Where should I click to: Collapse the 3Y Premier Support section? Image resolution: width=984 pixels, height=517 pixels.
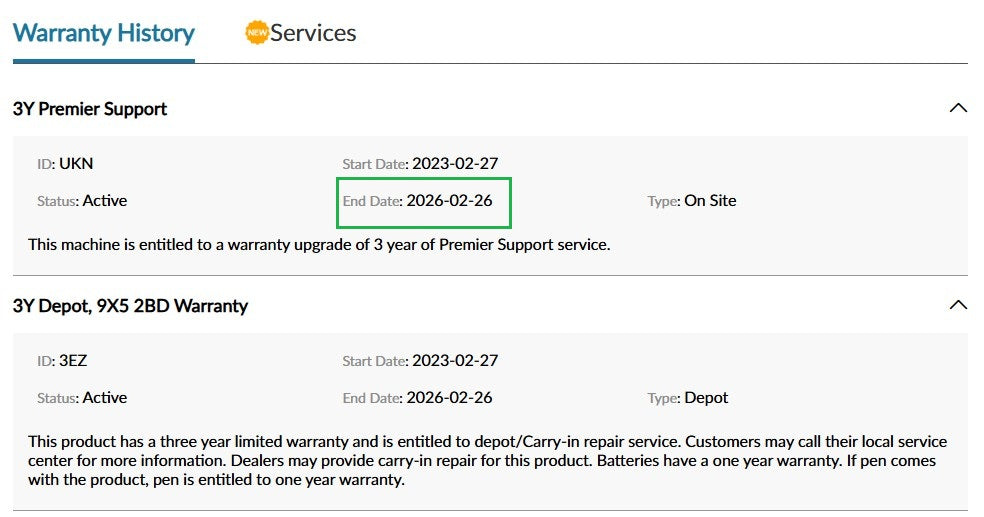(958, 108)
